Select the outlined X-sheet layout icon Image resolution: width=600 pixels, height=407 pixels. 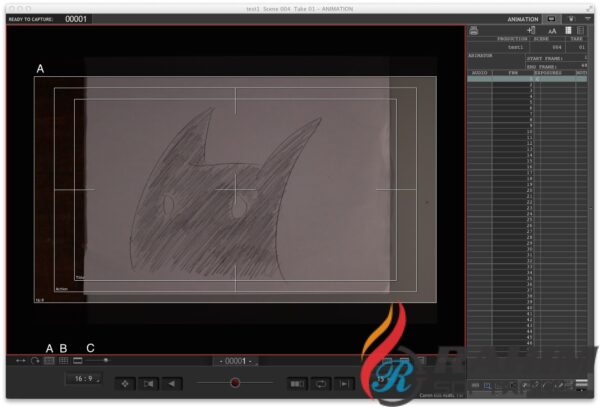coord(580,30)
